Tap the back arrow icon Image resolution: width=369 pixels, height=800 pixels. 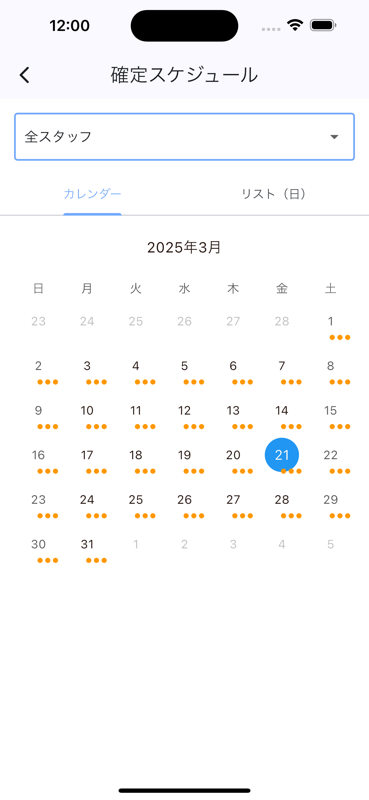[x=24, y=75]
